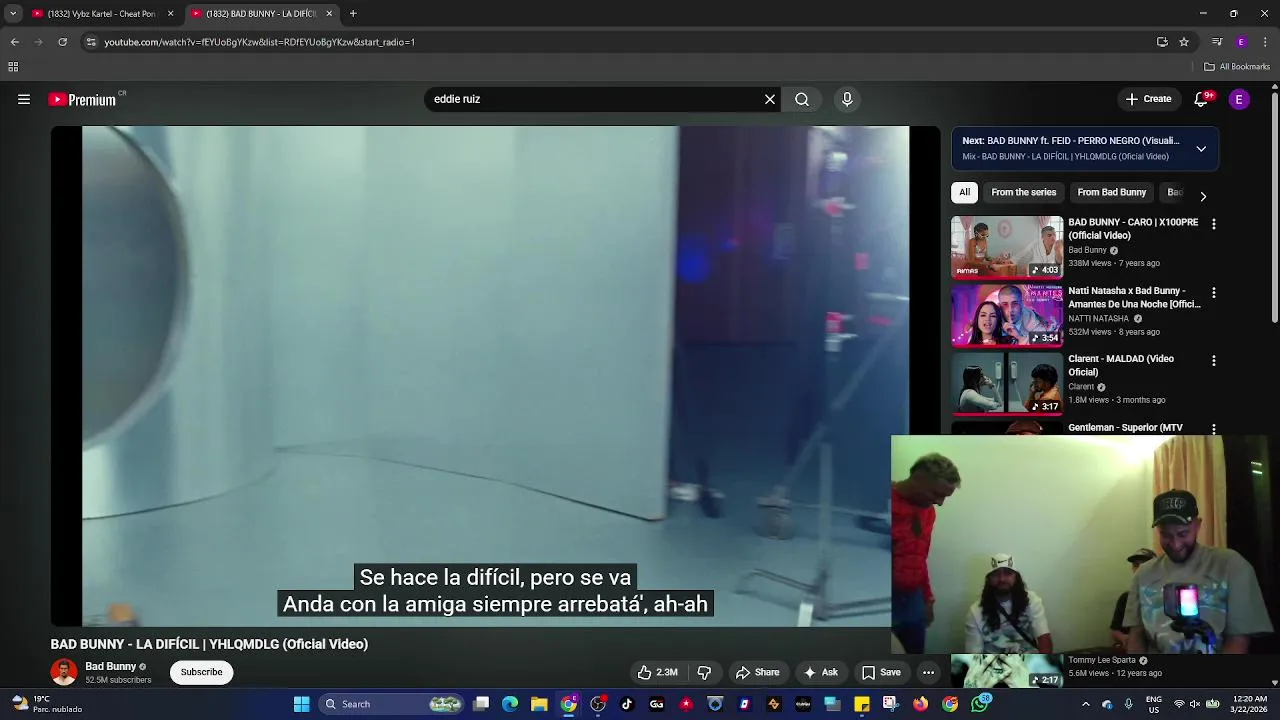Open a new browser tab
The height and width of the screenshot is (720, 1280).
[x=353, y=14]
